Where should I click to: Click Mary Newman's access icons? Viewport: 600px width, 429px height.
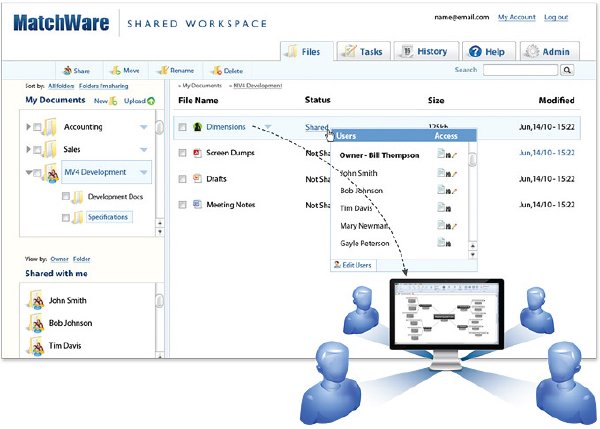pos(447,225)
